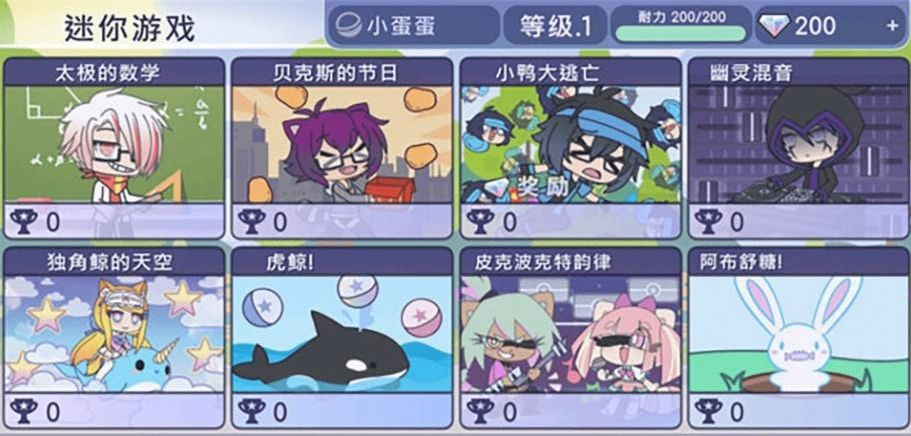Click trophy icon under 太极的数学
This screenshot has width=911, height=436.
pos(23,221)
